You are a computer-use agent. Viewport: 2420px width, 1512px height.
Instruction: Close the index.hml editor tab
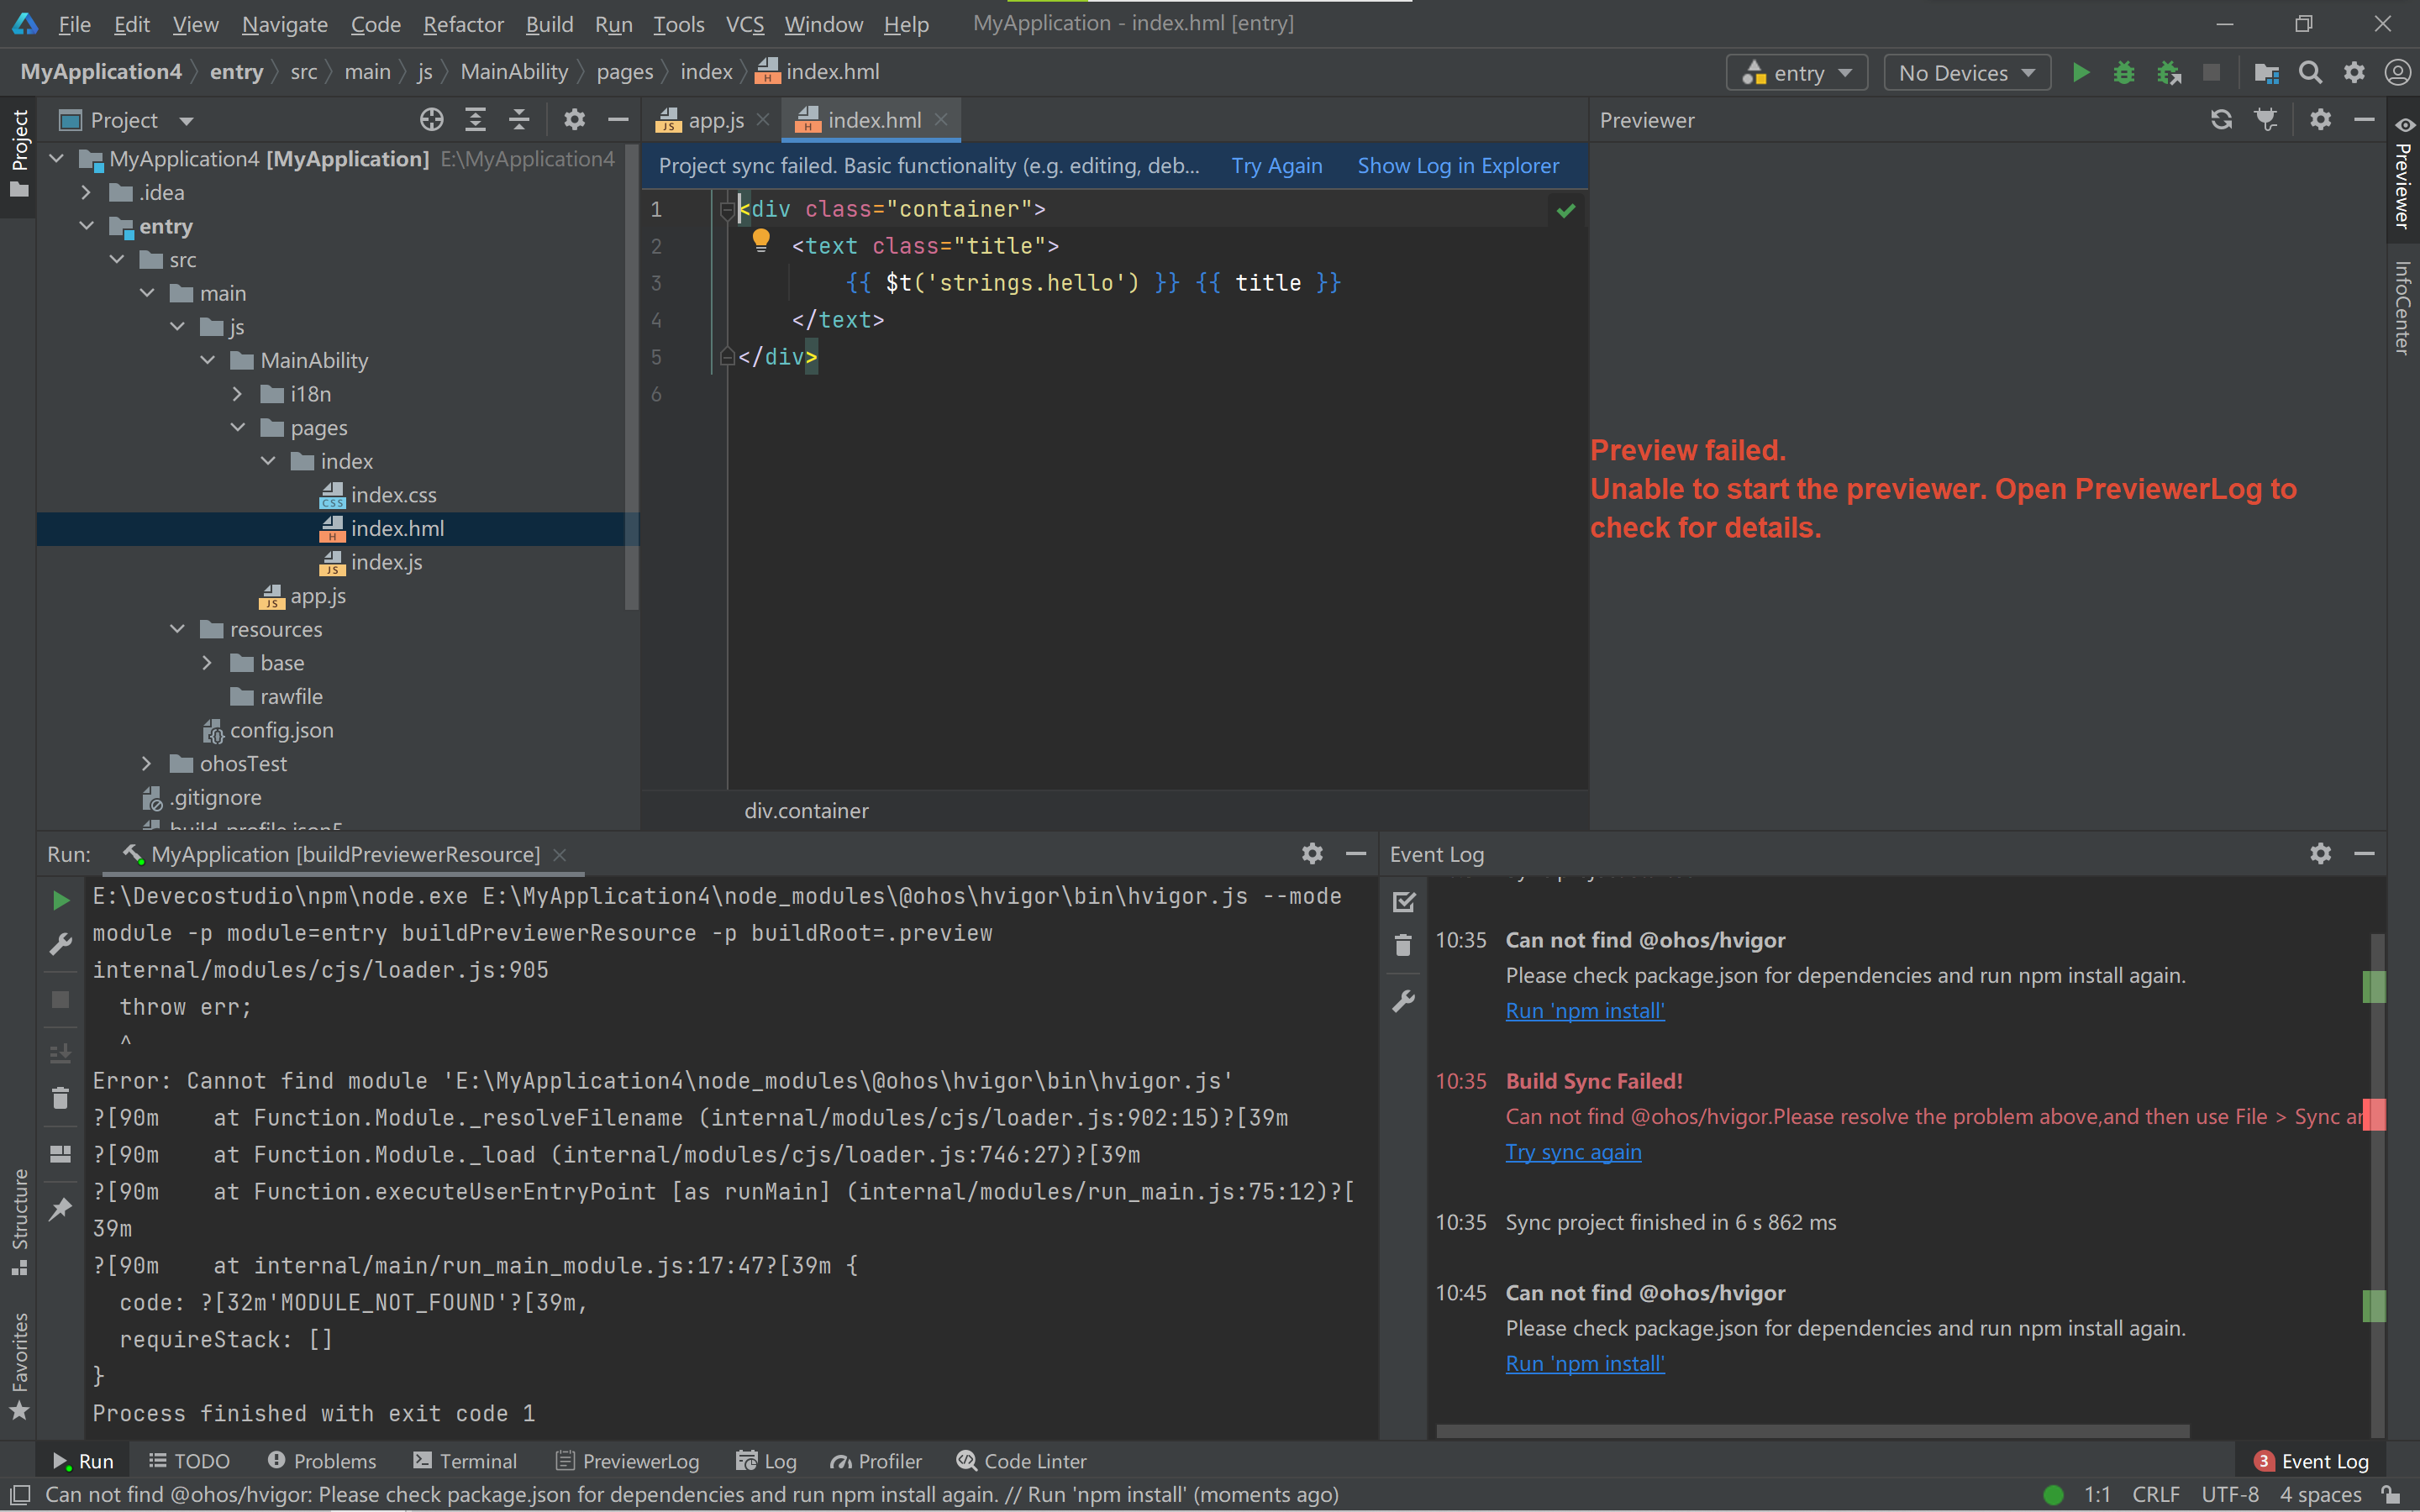[x=940, y=119]
